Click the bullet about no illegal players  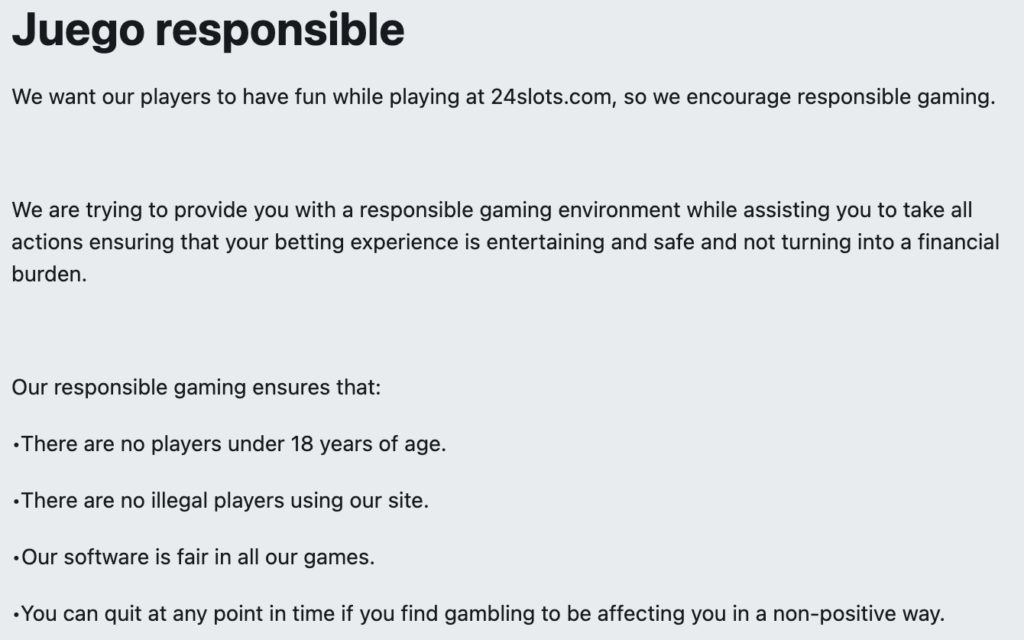point(222,500)
